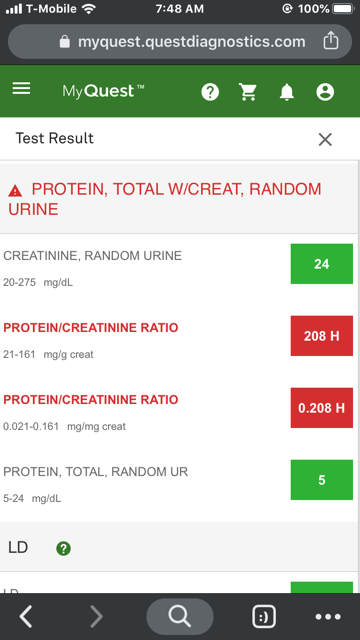Image resolution: width=360 pixels, height=640 pixels.
Task: Tap the green creatinine value 24
Action: 322,264
